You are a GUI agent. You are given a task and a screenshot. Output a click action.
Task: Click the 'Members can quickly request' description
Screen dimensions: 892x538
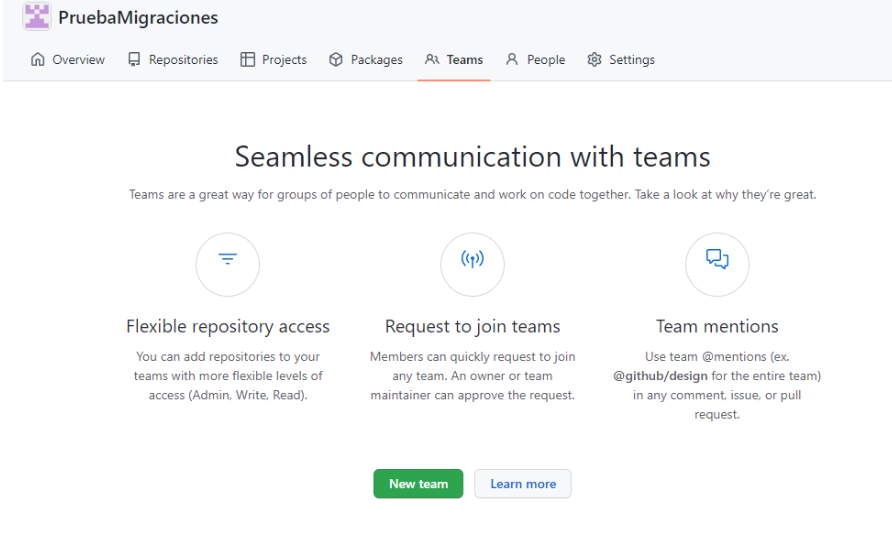point(472,376)
